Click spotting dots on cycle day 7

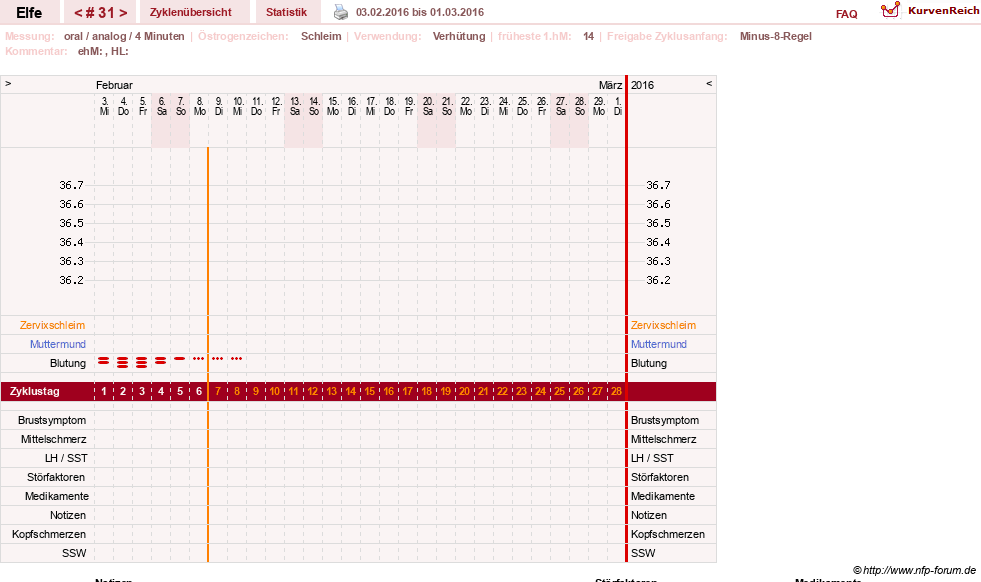coord(218,359)
